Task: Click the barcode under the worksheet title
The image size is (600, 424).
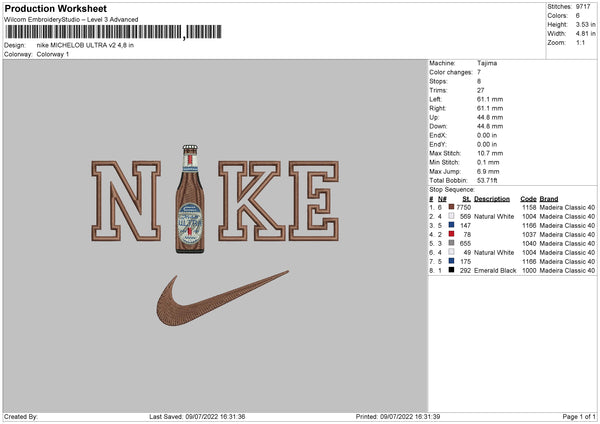Action: 113,32
